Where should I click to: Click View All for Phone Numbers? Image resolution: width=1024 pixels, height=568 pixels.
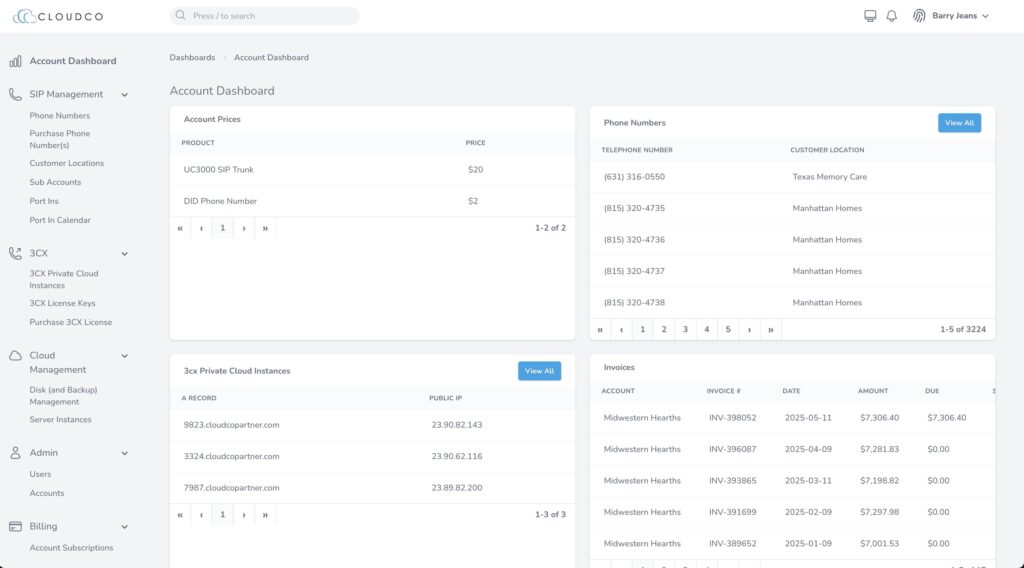(959, 123)
